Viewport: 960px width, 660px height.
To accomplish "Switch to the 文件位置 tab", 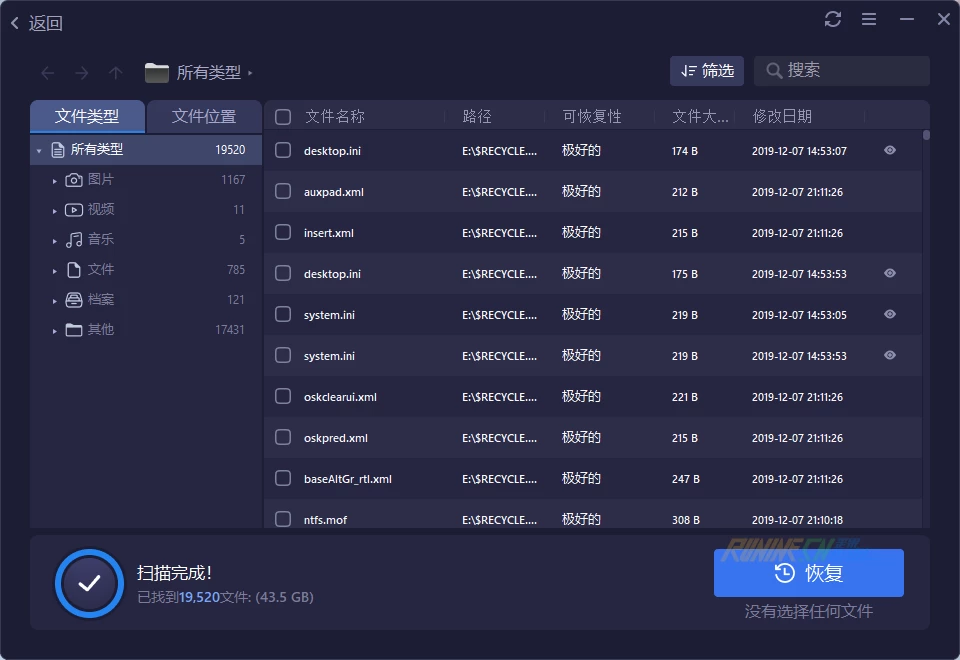I will click(204, 116).
